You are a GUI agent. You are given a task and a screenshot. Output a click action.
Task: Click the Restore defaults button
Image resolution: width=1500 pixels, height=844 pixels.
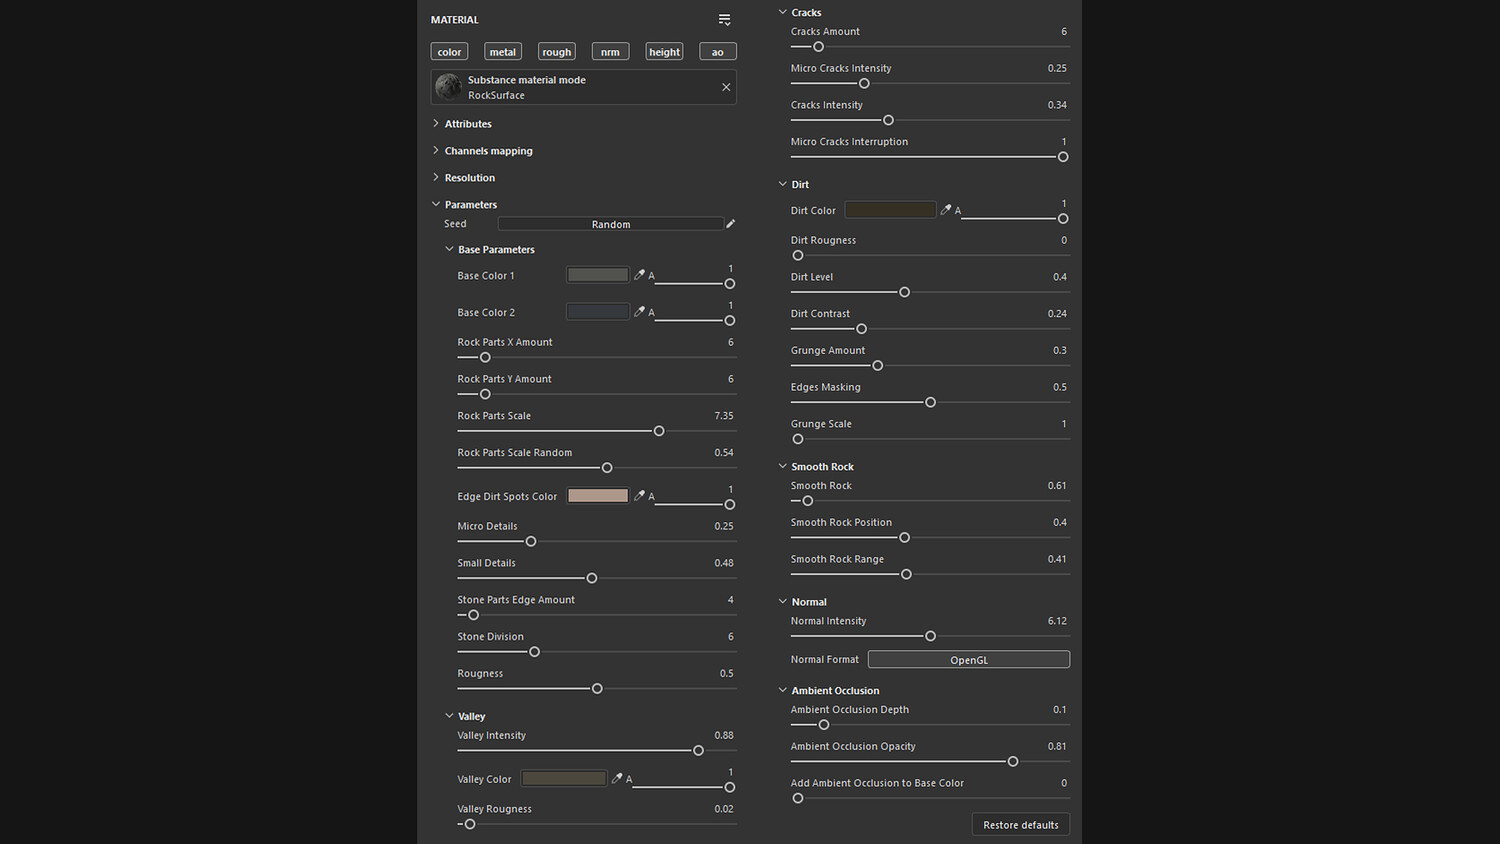coord(1021,825)
